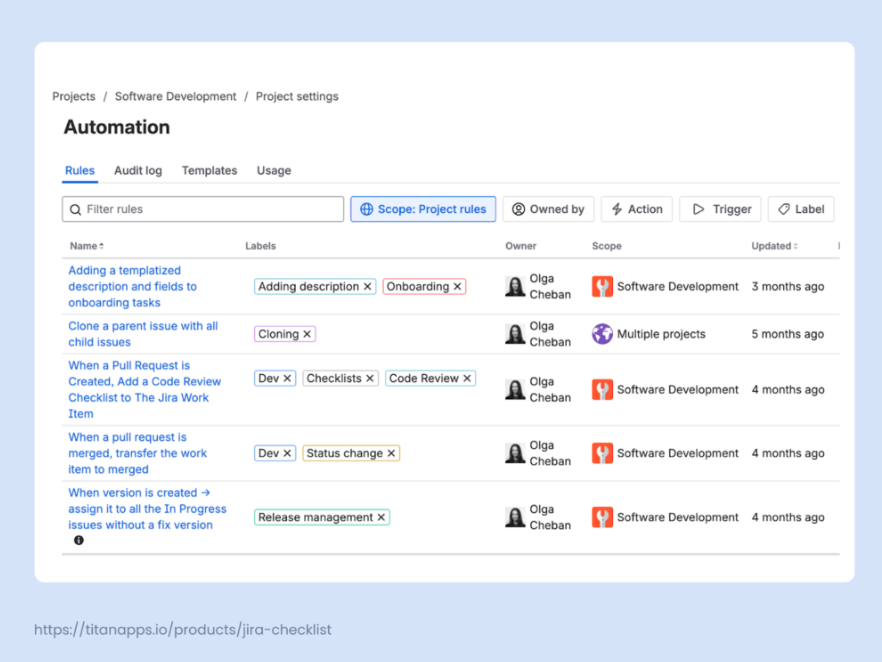This screenshot has width=882, height=662.
Task: Focus the Filter rules search field
Action: click(203, 209)
